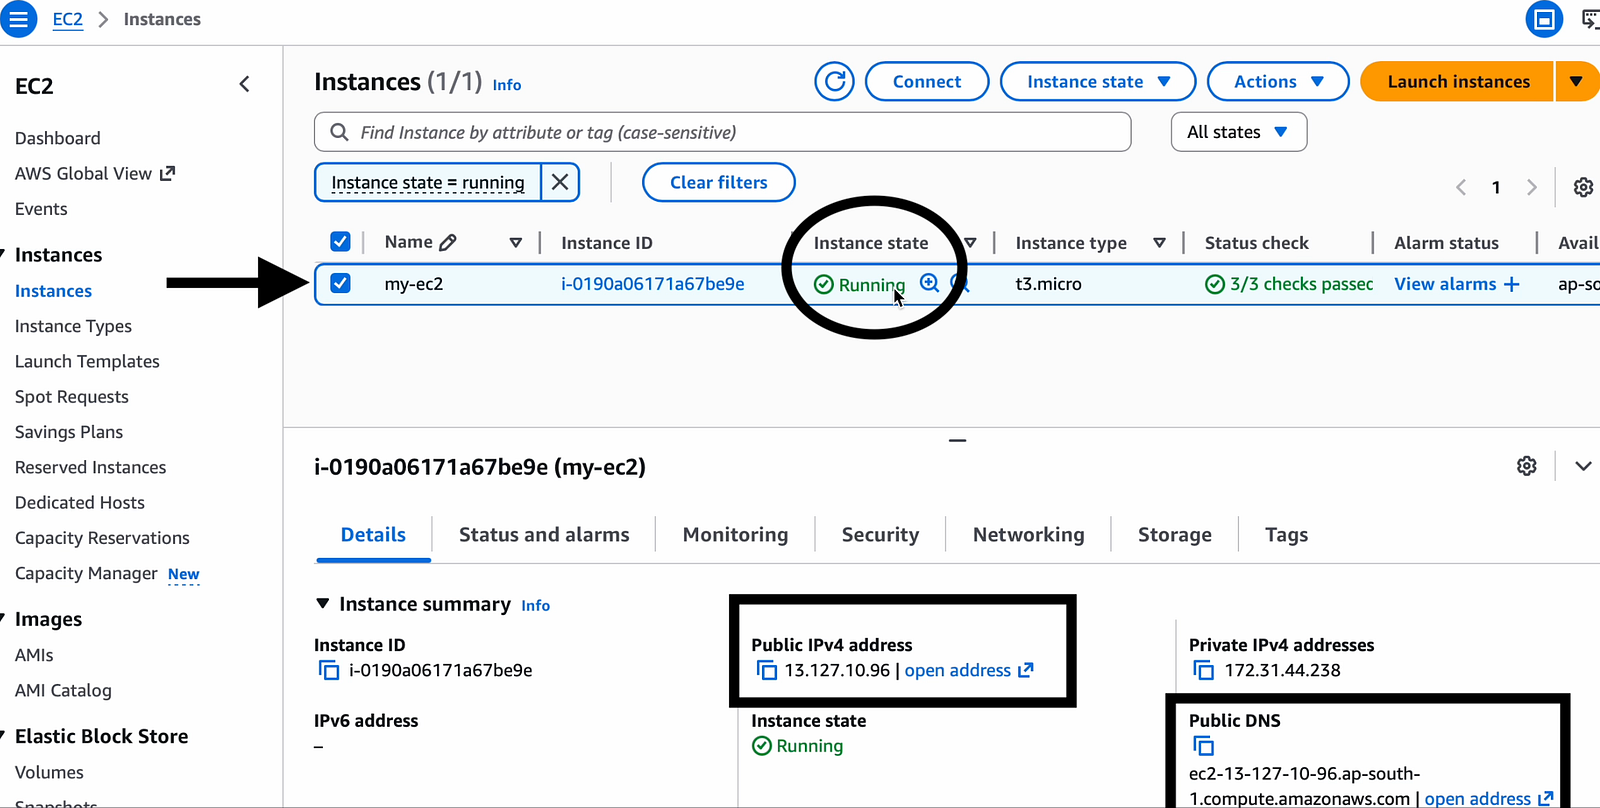Open AMIs in the sidebar
Image resolution: width=1600 pixels, height=808 pixels.
point(34,655)
